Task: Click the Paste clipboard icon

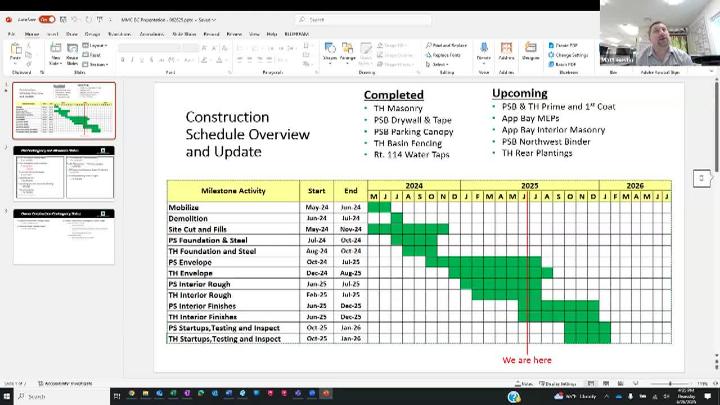Action: (16, 49)
